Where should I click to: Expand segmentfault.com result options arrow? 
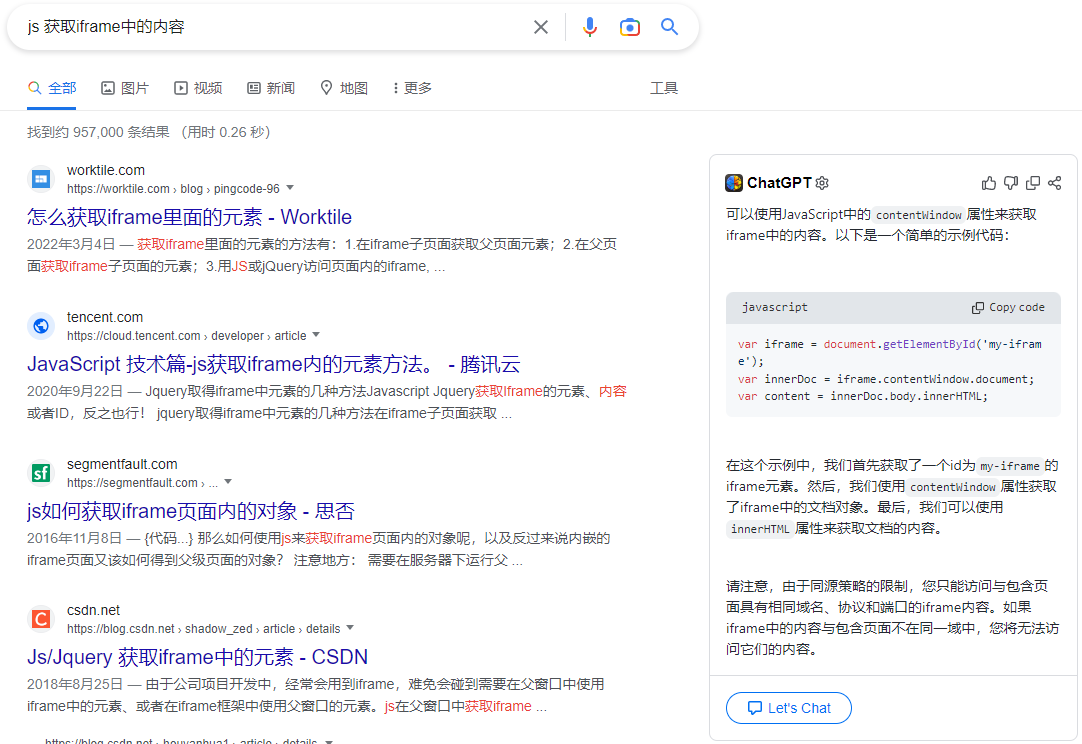pos(228,482)
